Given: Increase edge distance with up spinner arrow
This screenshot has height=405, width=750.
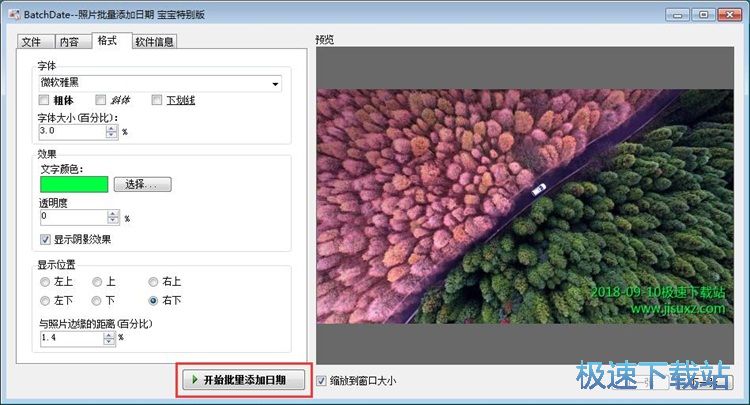Looking at the screenshot, I should (110, 335).
